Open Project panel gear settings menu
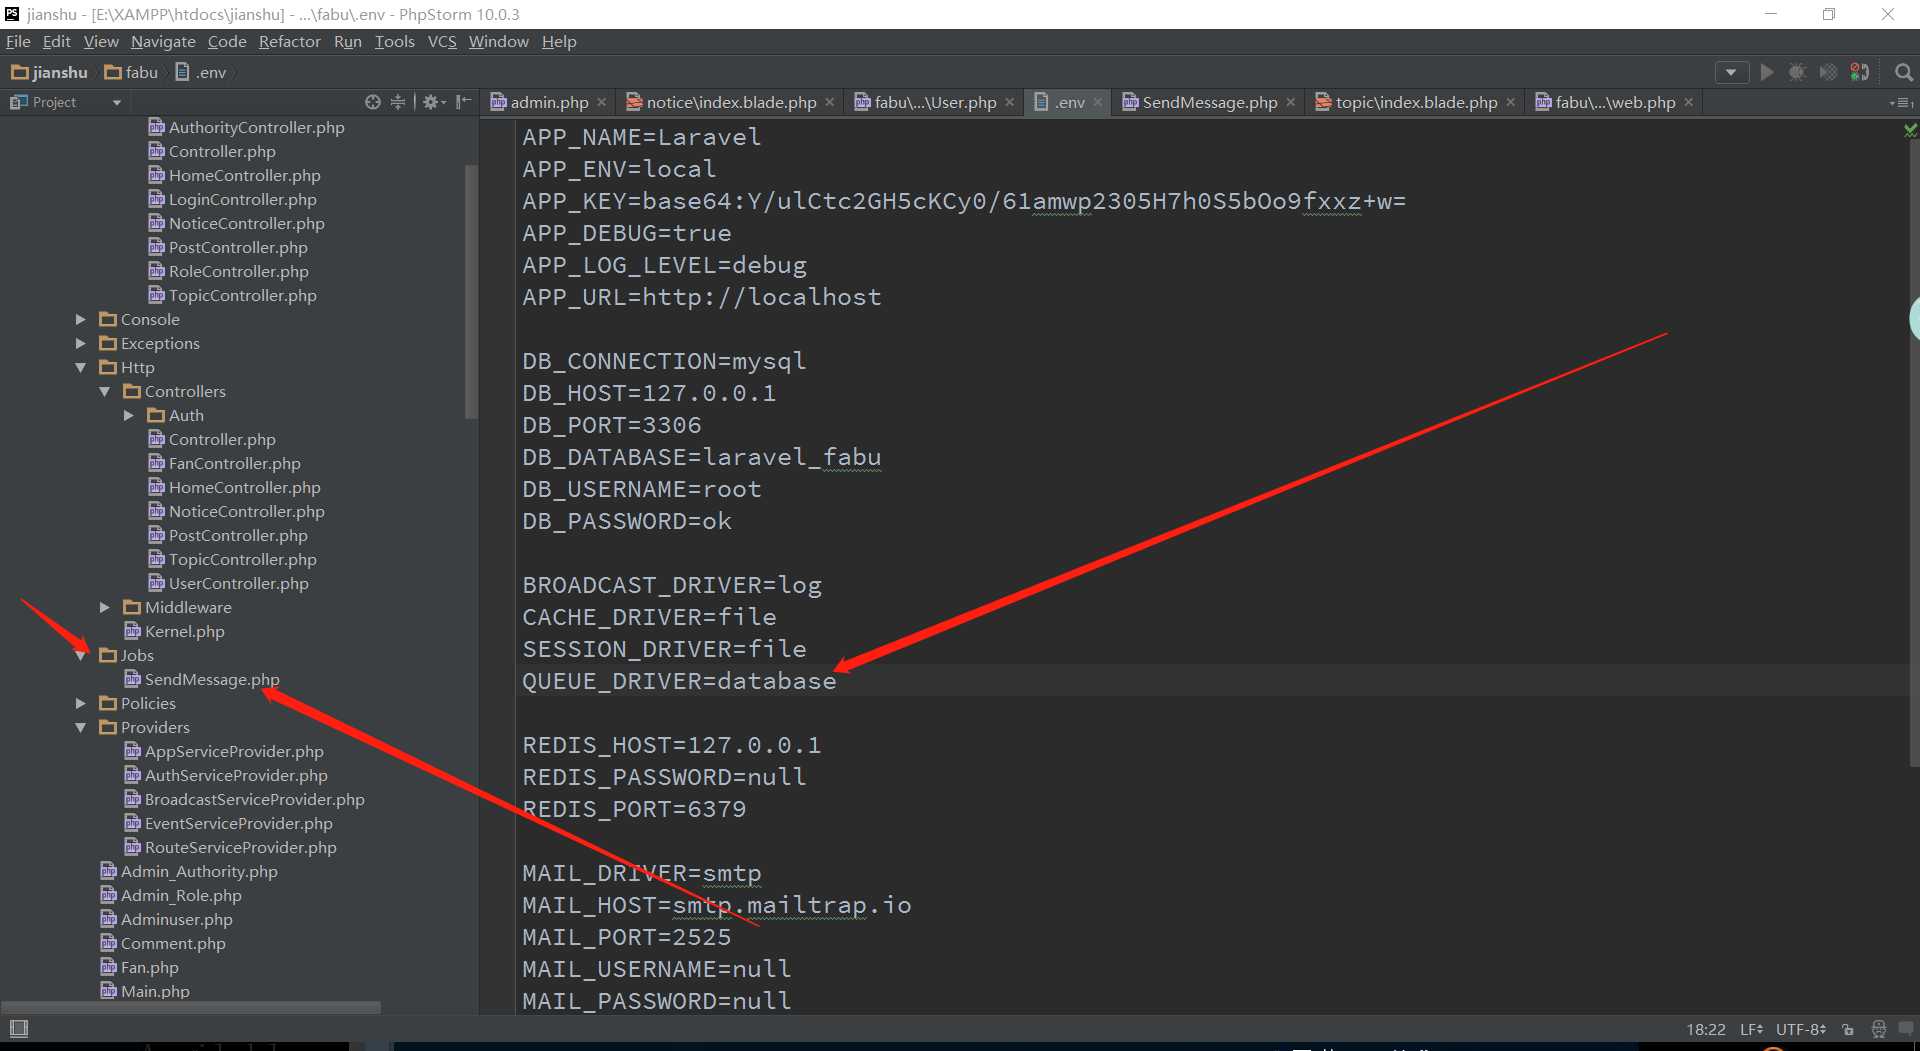This screenshot has height=1051, width=1920. [433, 102]
